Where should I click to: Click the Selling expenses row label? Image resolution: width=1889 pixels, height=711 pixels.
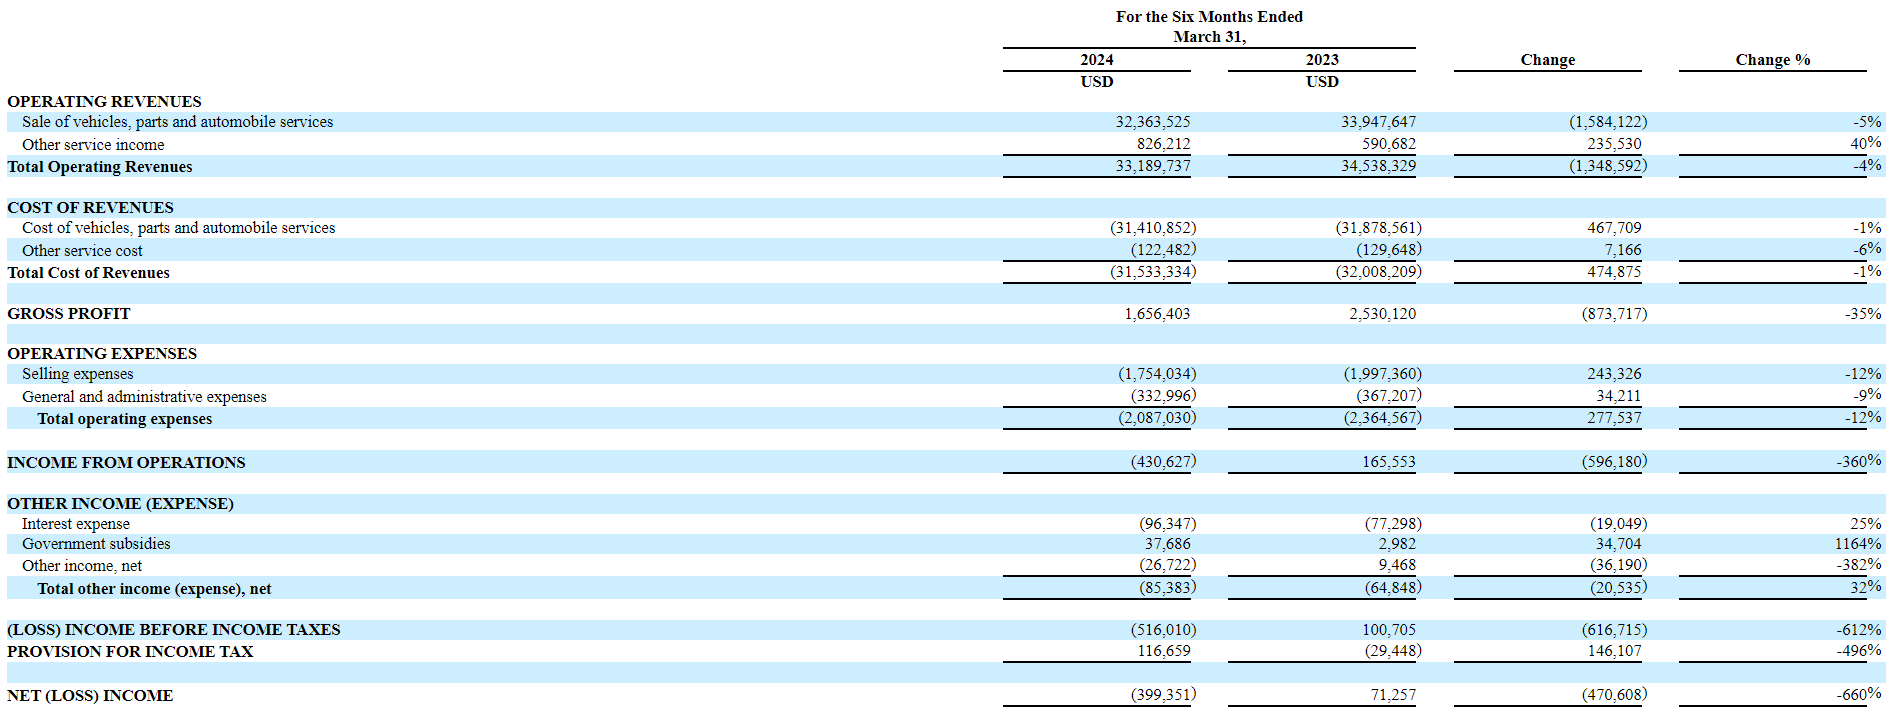pos(77,373)
